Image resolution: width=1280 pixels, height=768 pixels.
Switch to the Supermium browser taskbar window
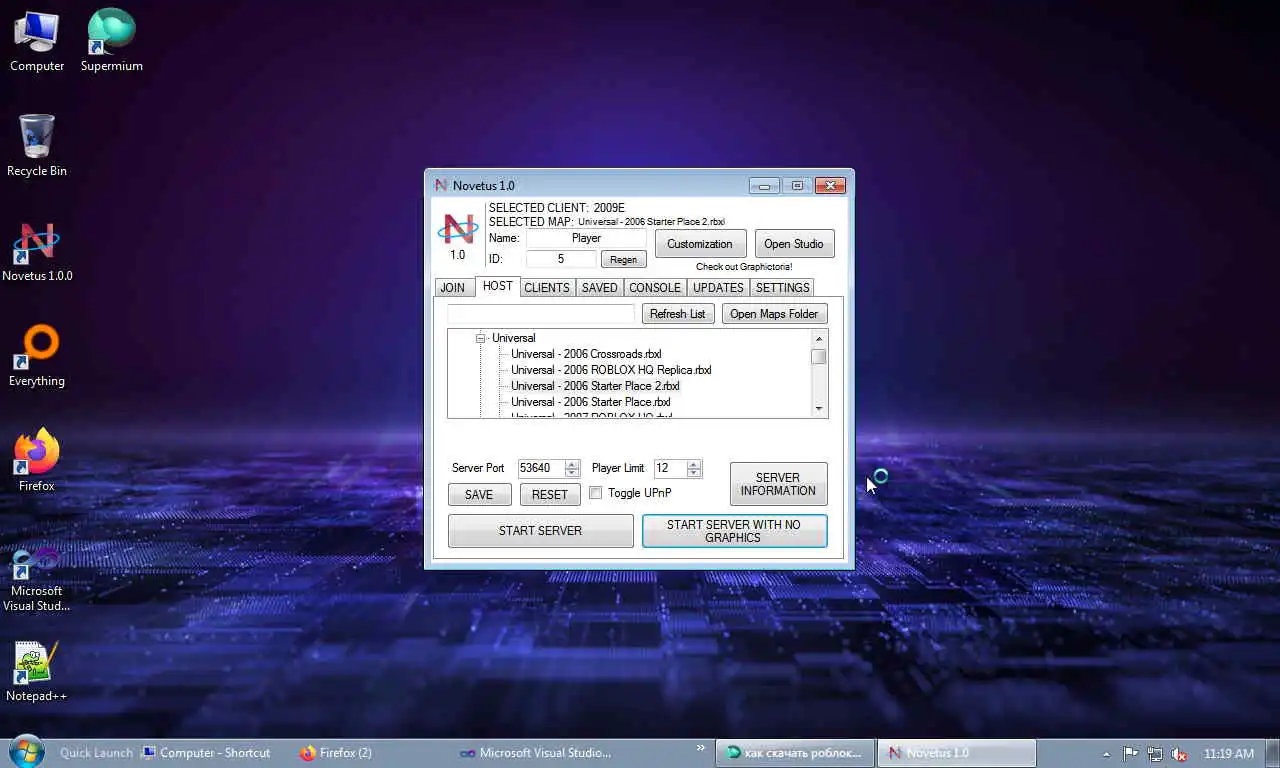click(795, 753)
